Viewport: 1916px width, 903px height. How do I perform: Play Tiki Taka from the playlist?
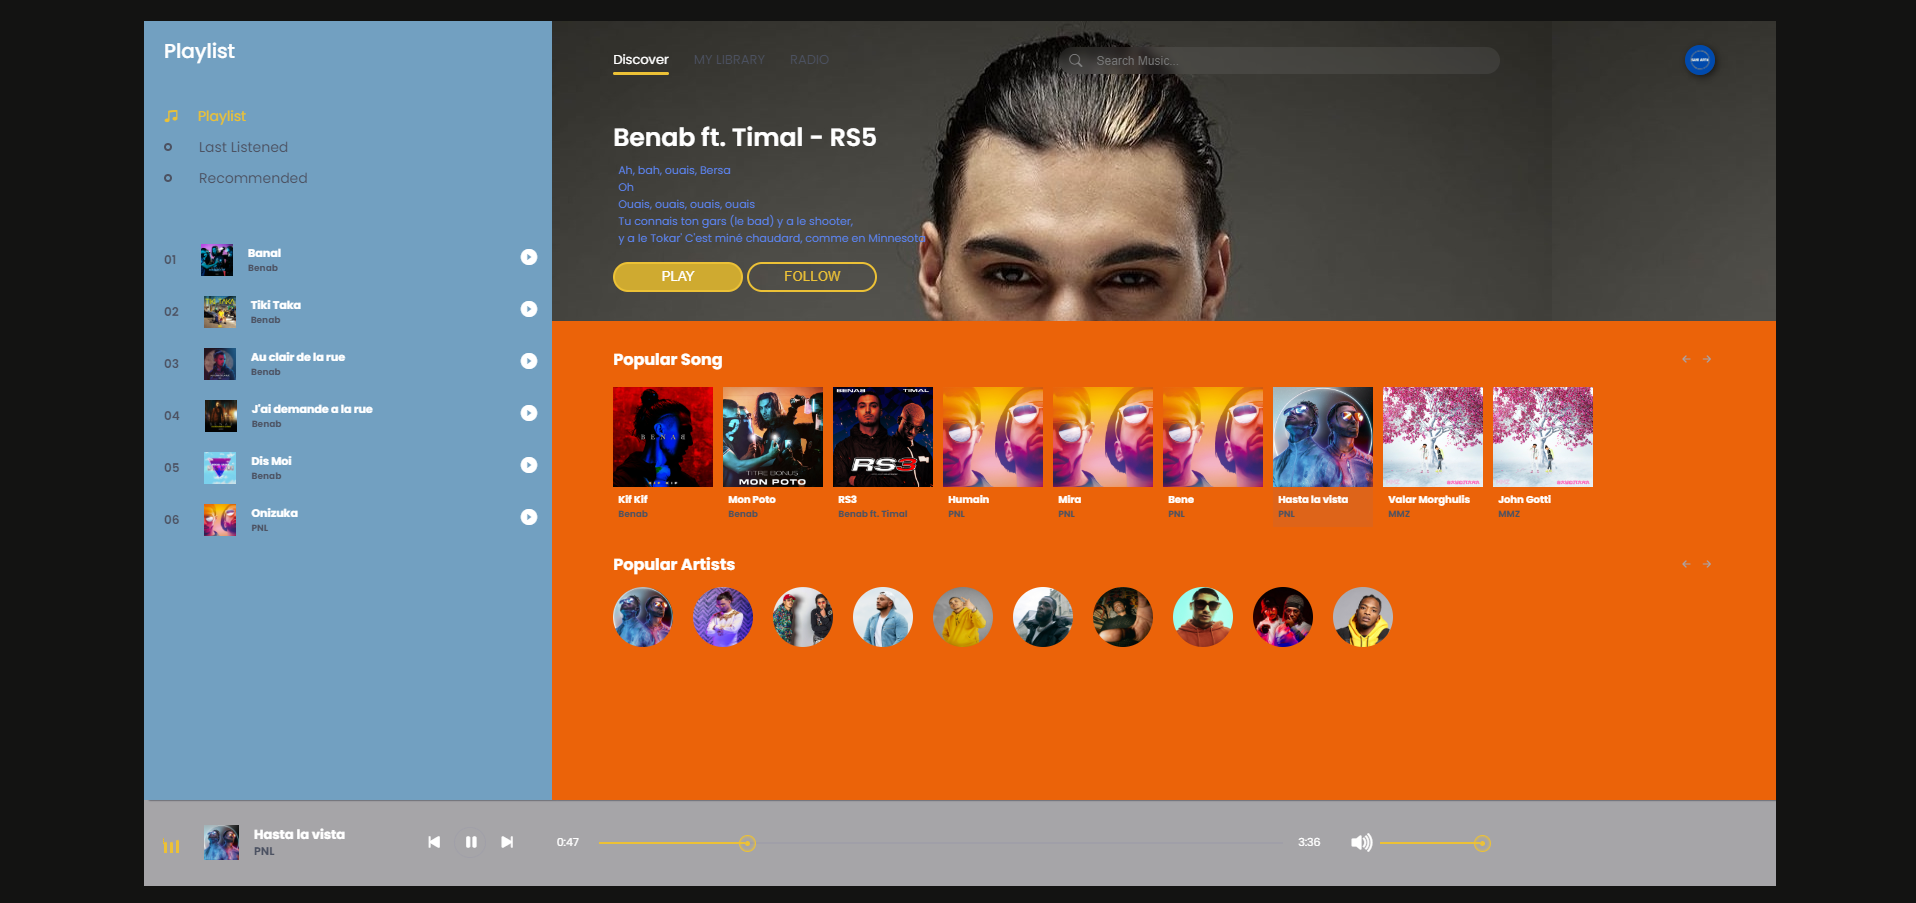[x=529, y=309]
